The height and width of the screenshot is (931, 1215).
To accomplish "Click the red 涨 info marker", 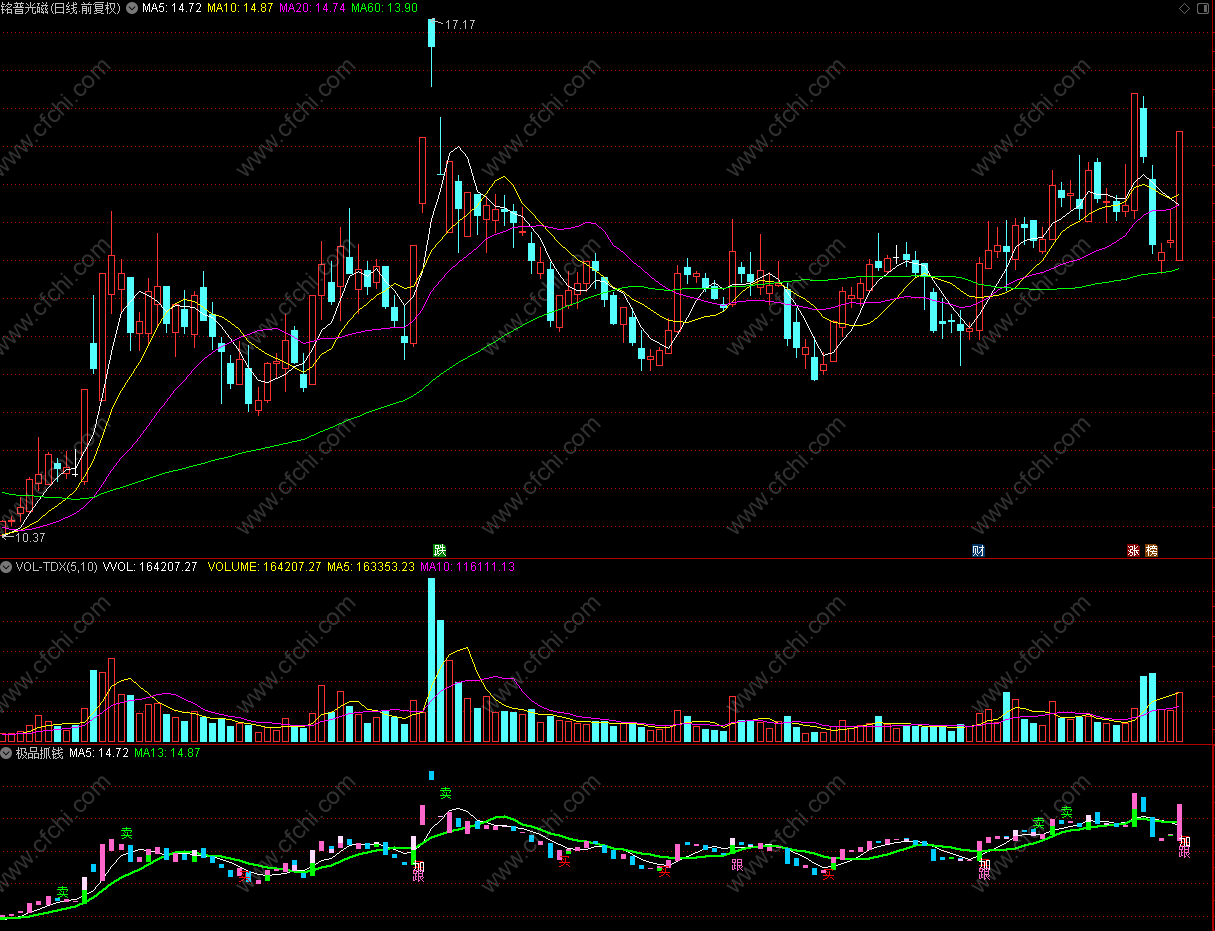I will pyautogui.click(x=1134, y=551).
